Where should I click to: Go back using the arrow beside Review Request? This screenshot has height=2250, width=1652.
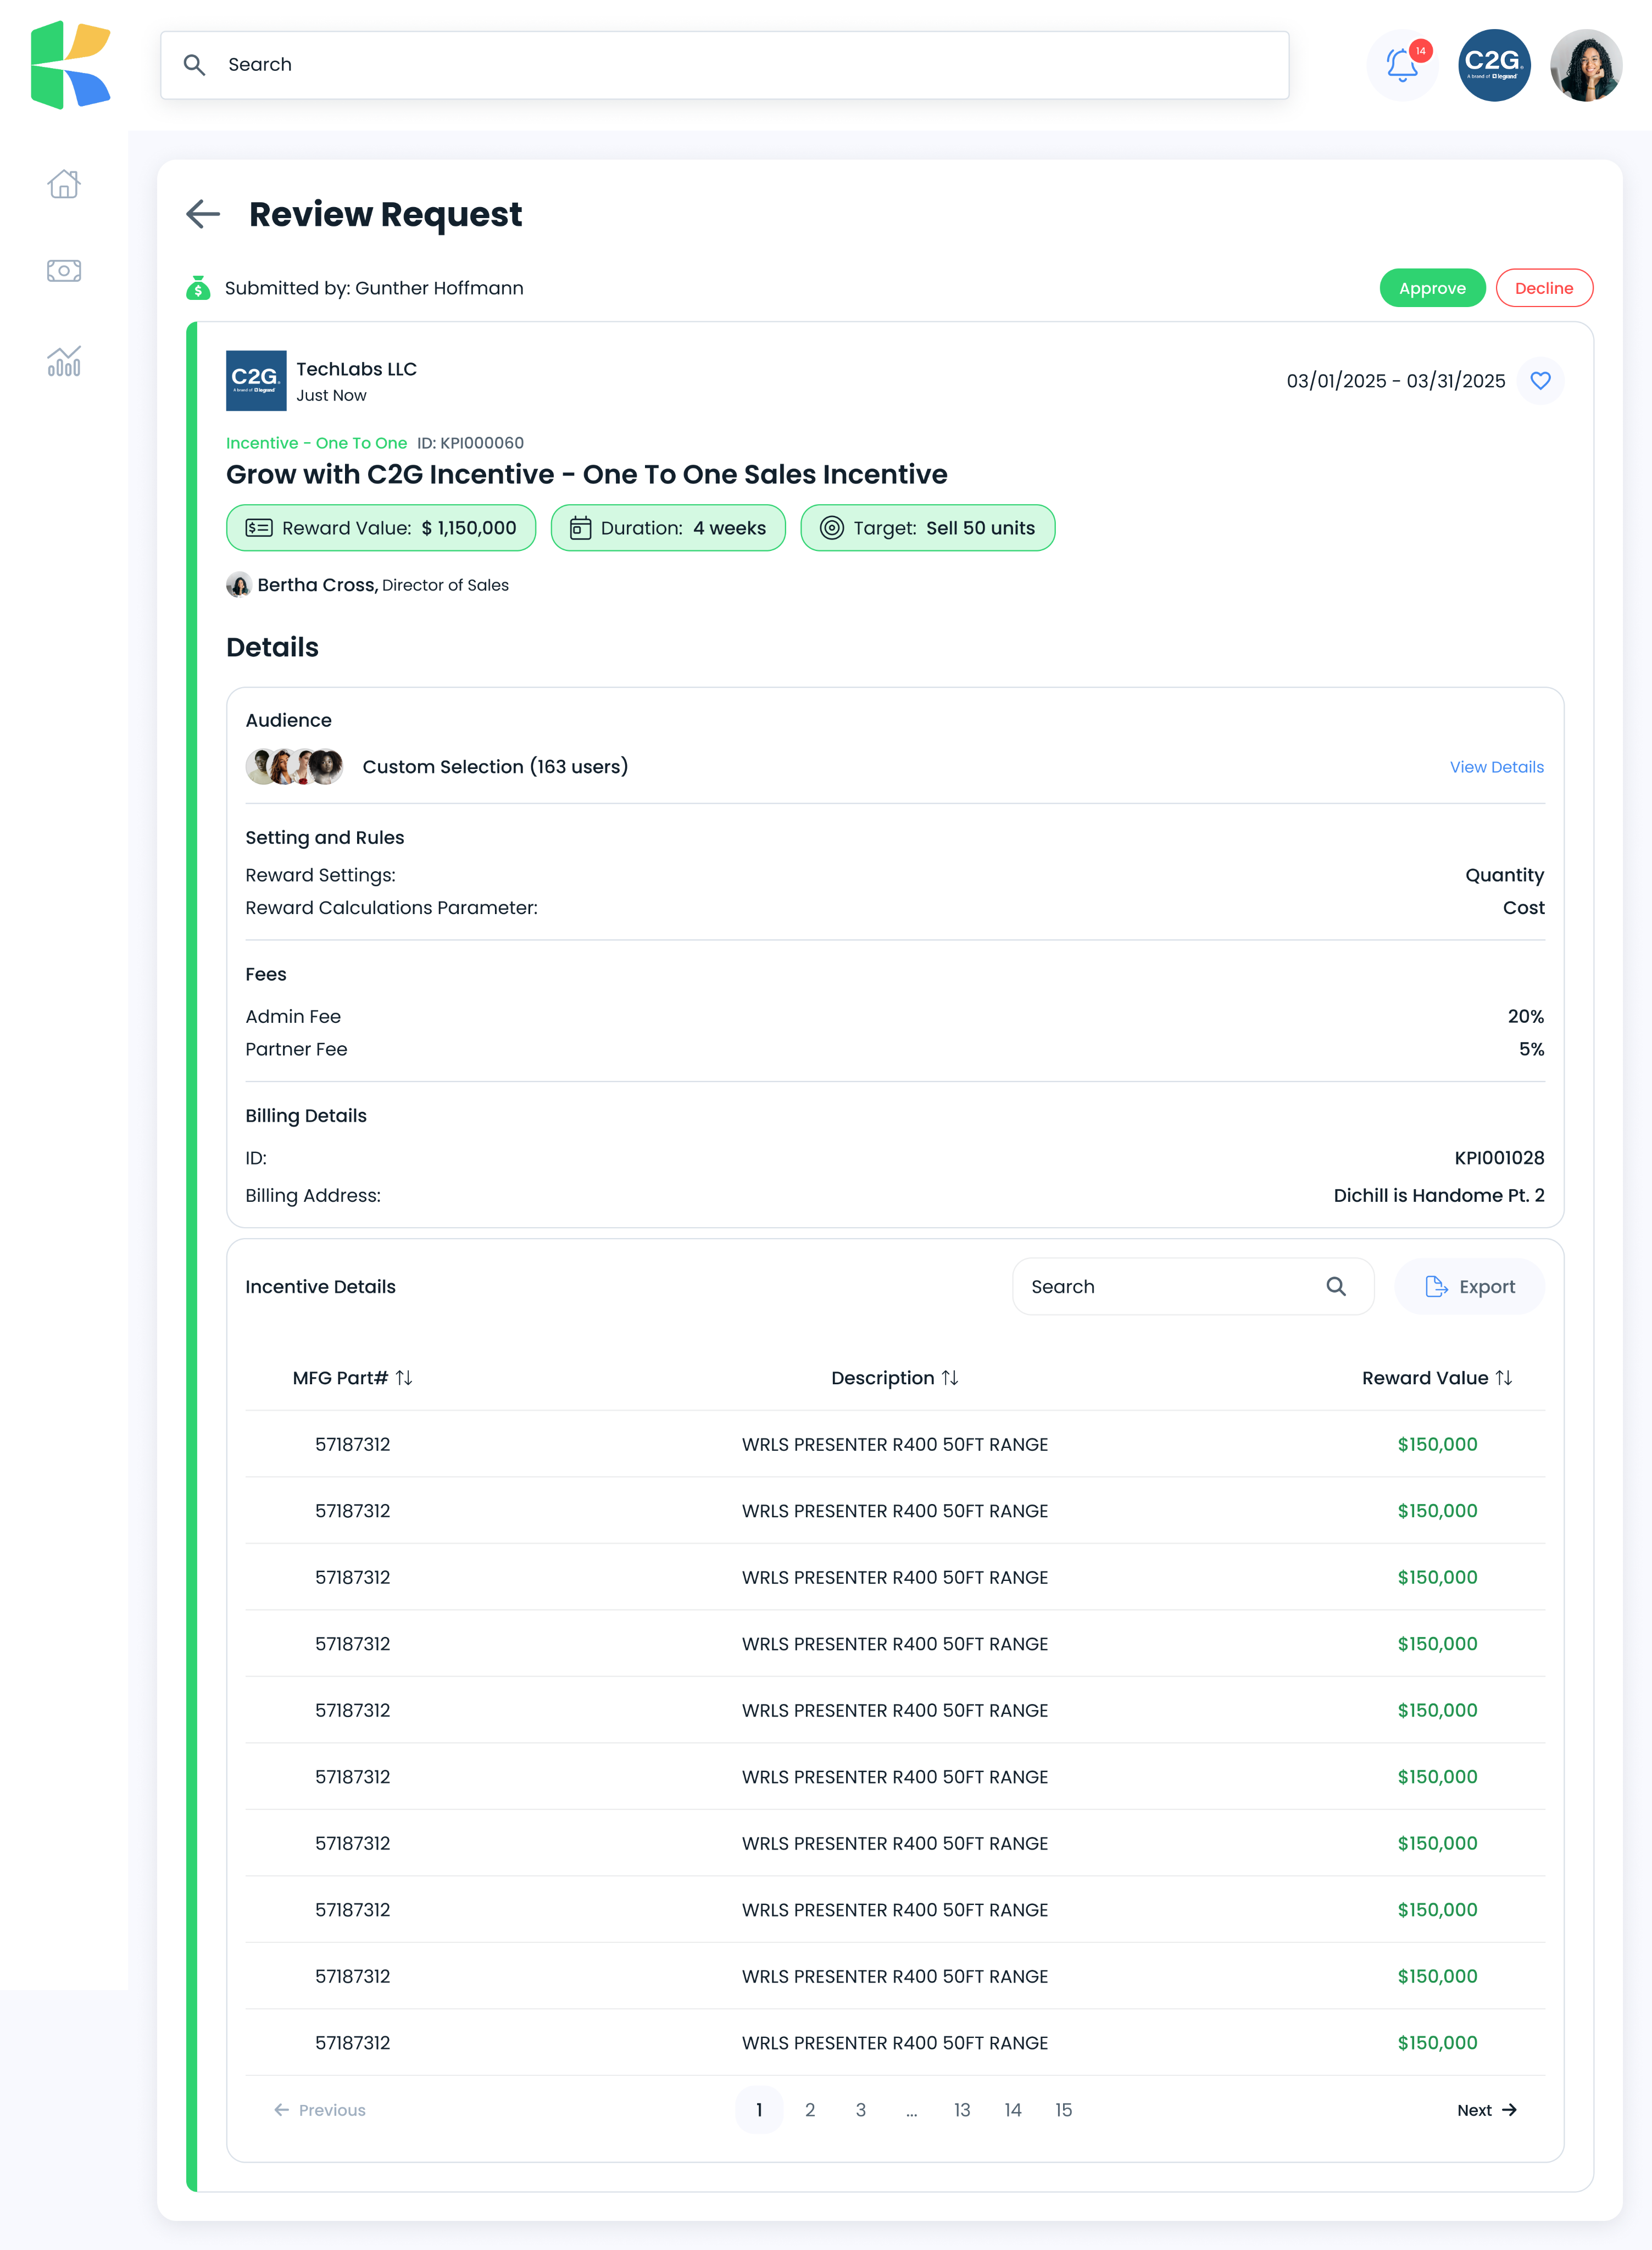pyautogui.click(x=203, y=214)
